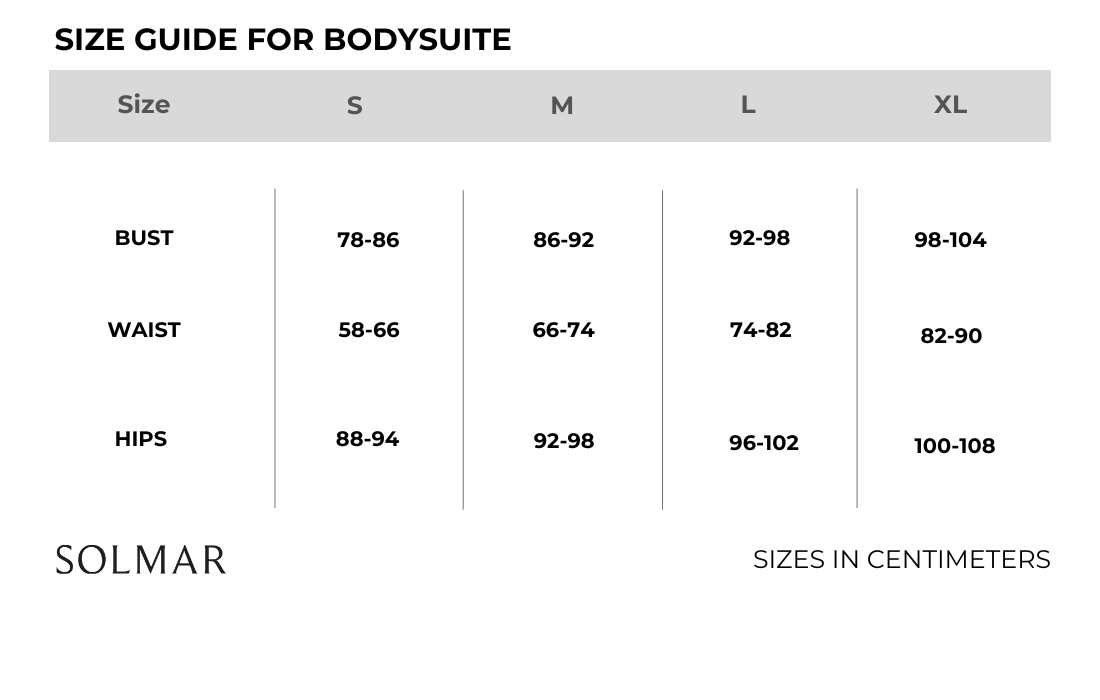Click the 100-108 hips value for XL
The width and height of the screenshot is (1100, 700).
955,446
